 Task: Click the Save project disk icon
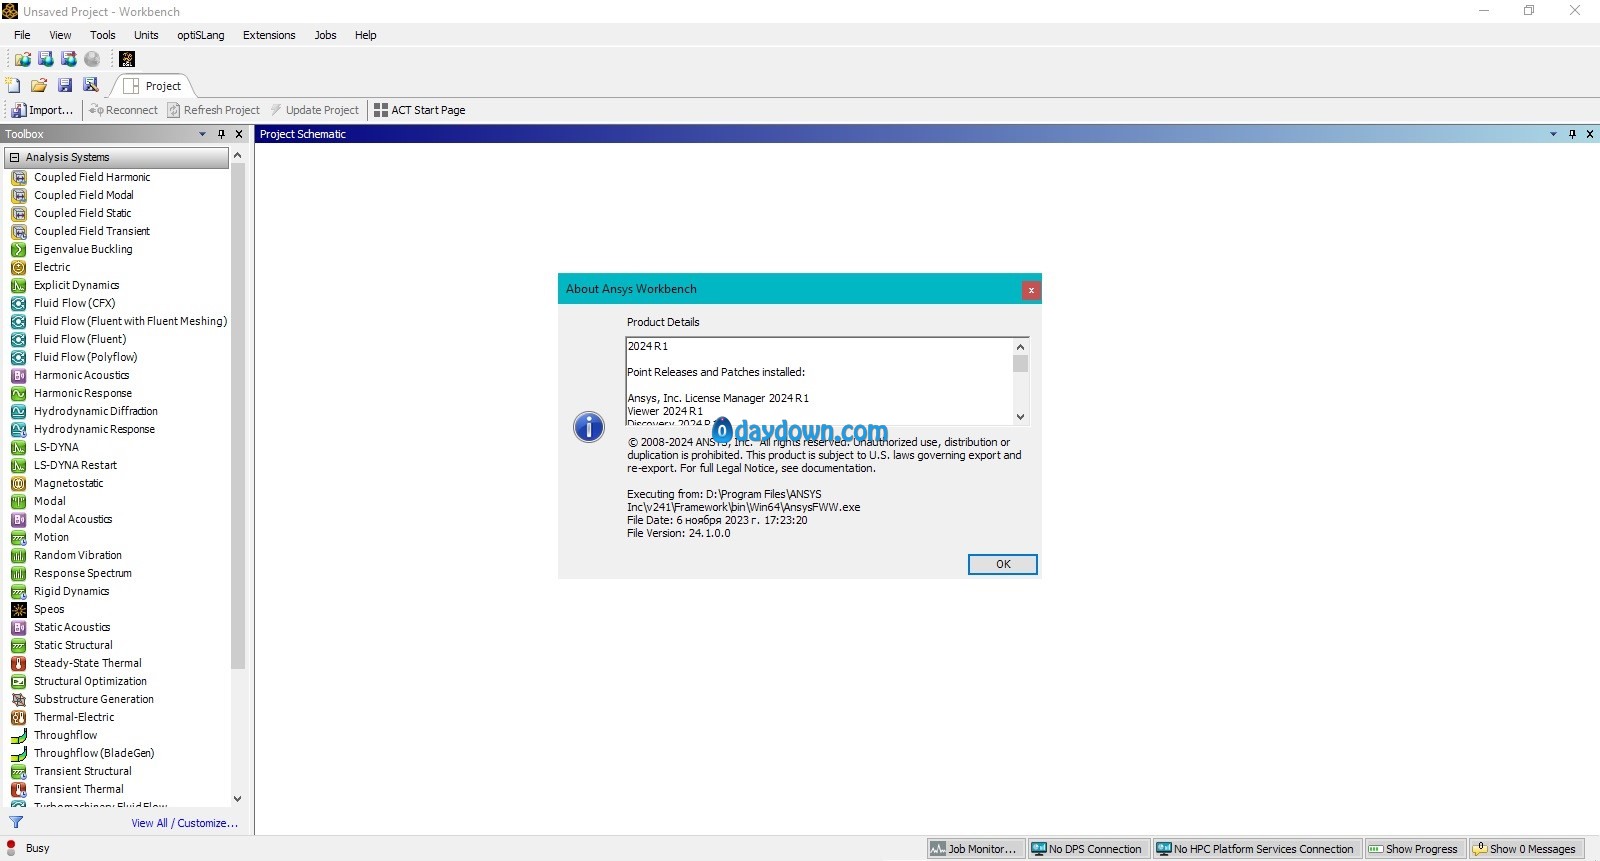(x=65, y=85)
